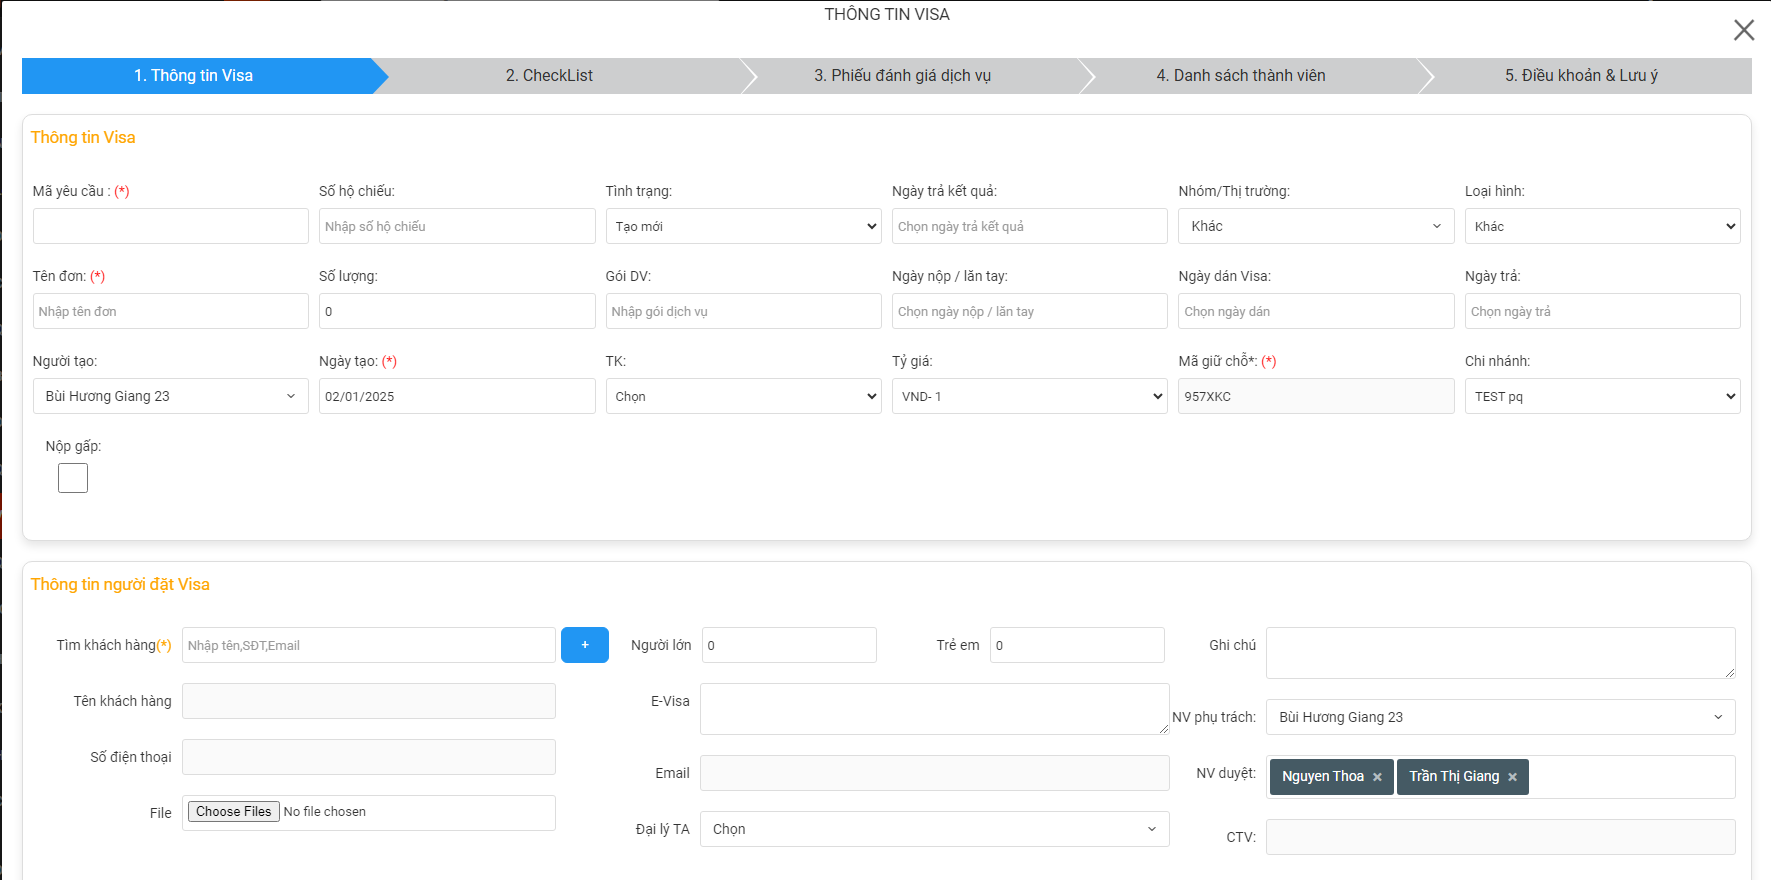Open Điều khoản & Lưu ý step
This screenshot has height=880, width=1771.
[1580, 76]
